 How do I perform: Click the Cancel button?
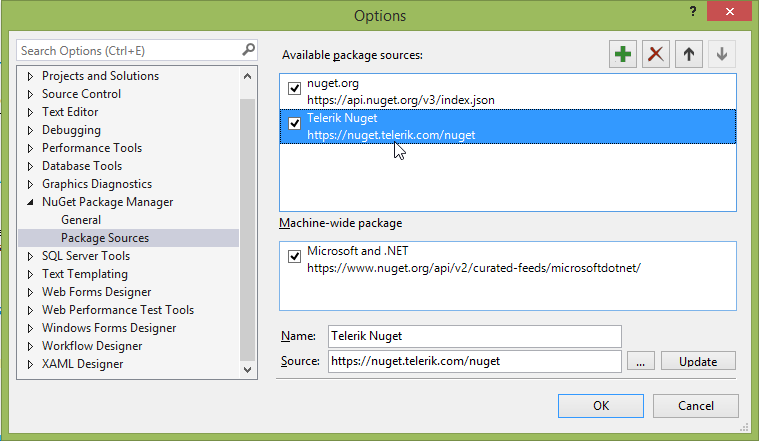point(695,406)
